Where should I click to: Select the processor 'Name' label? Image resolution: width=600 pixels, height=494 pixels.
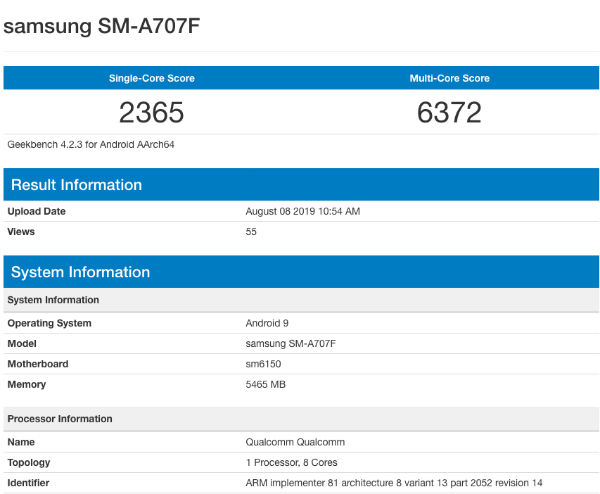[x=21, y=442]
